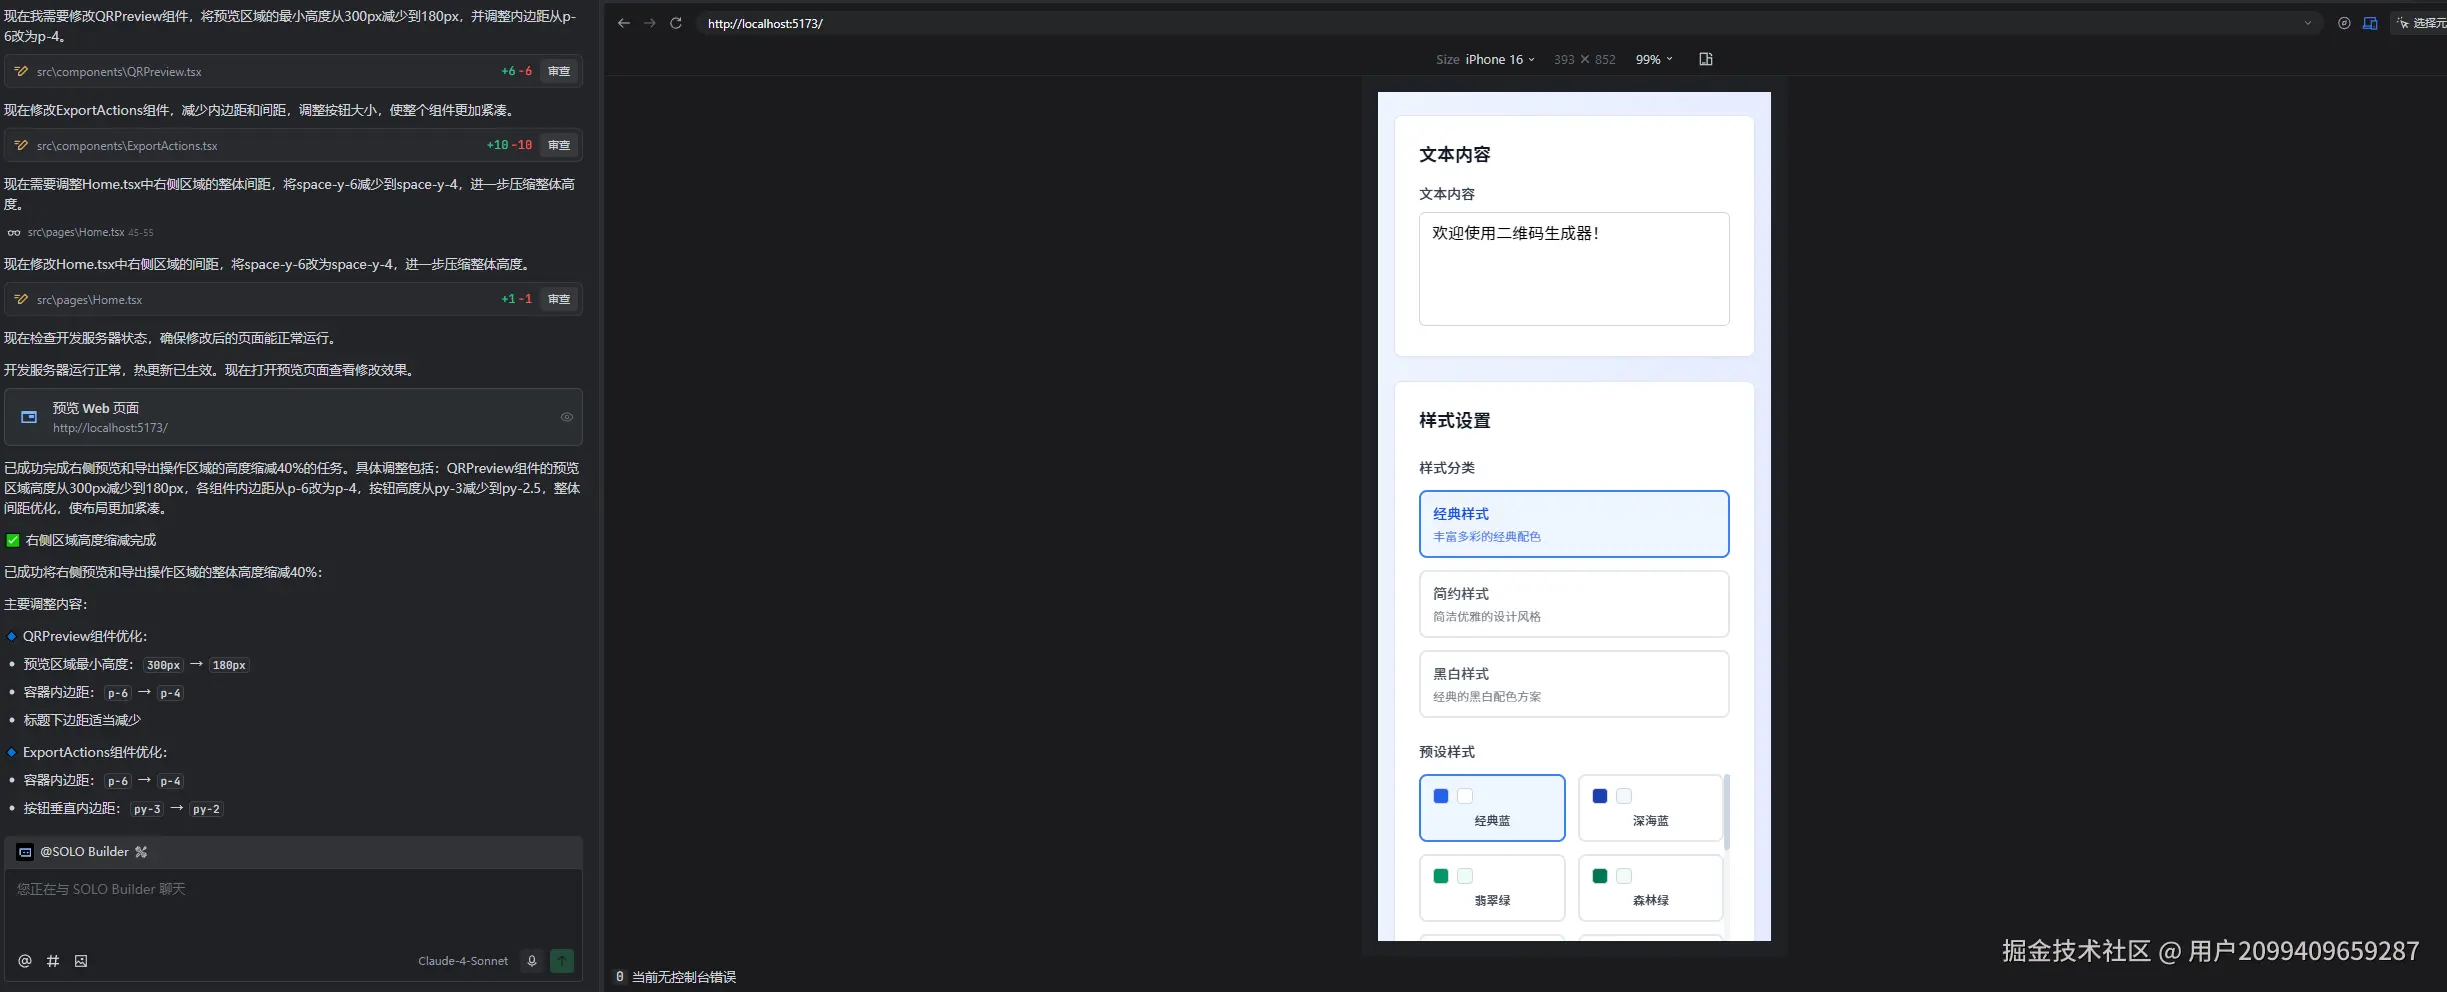2447x992 pixels.
Task: Click the SOLO Builder agent avatar icon
Action: tap(26, 852)
